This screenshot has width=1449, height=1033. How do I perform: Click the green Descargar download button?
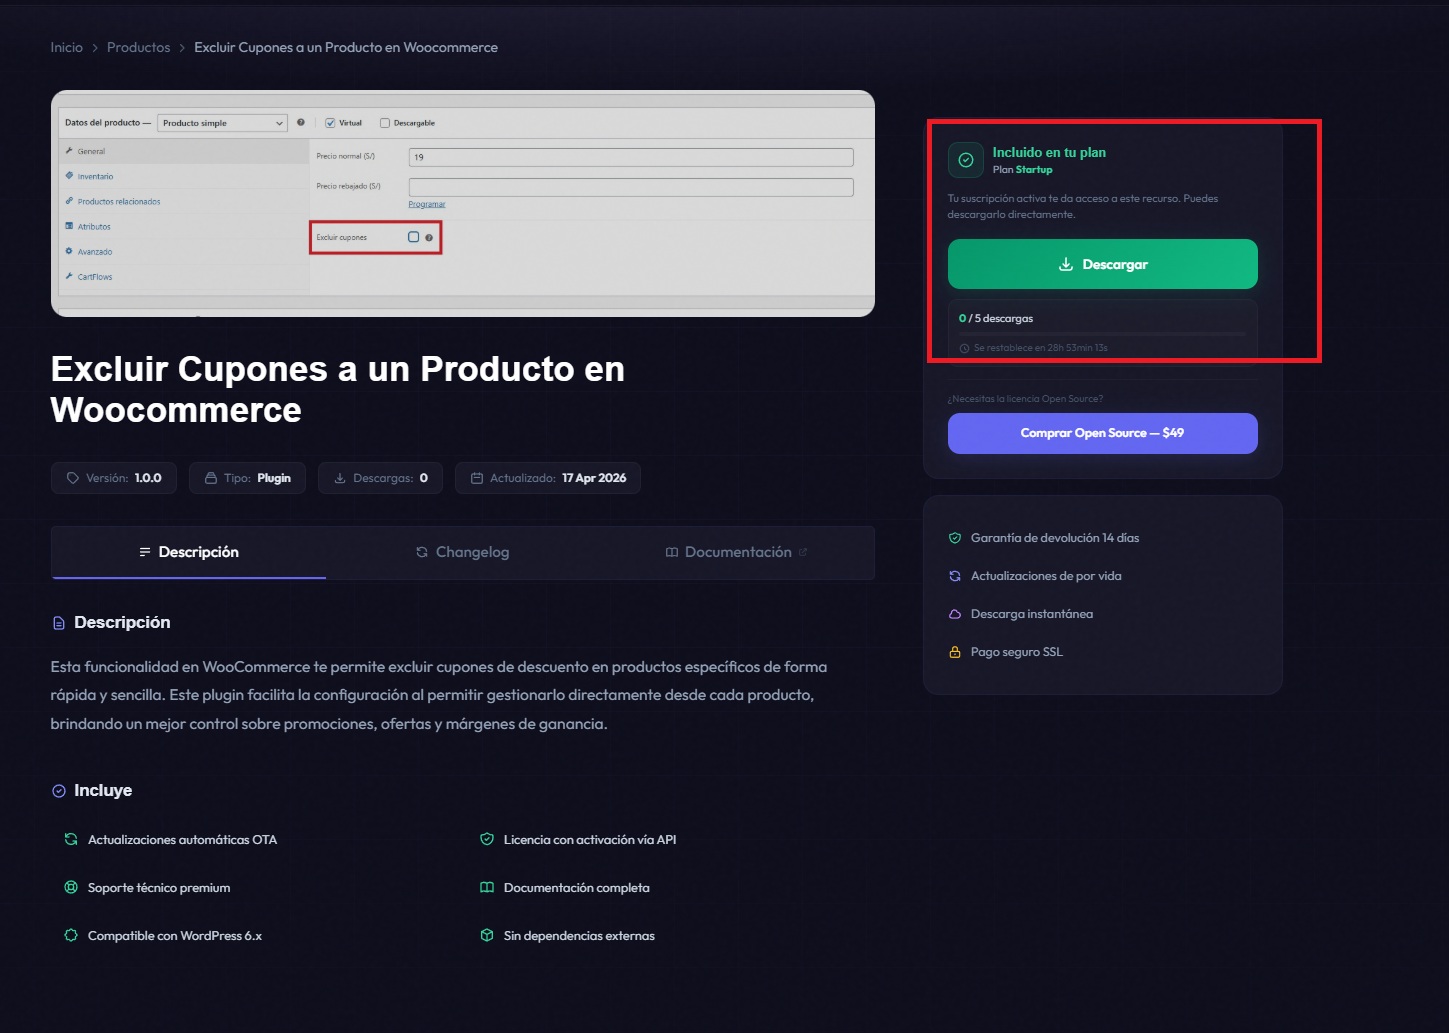(1102, 264)
